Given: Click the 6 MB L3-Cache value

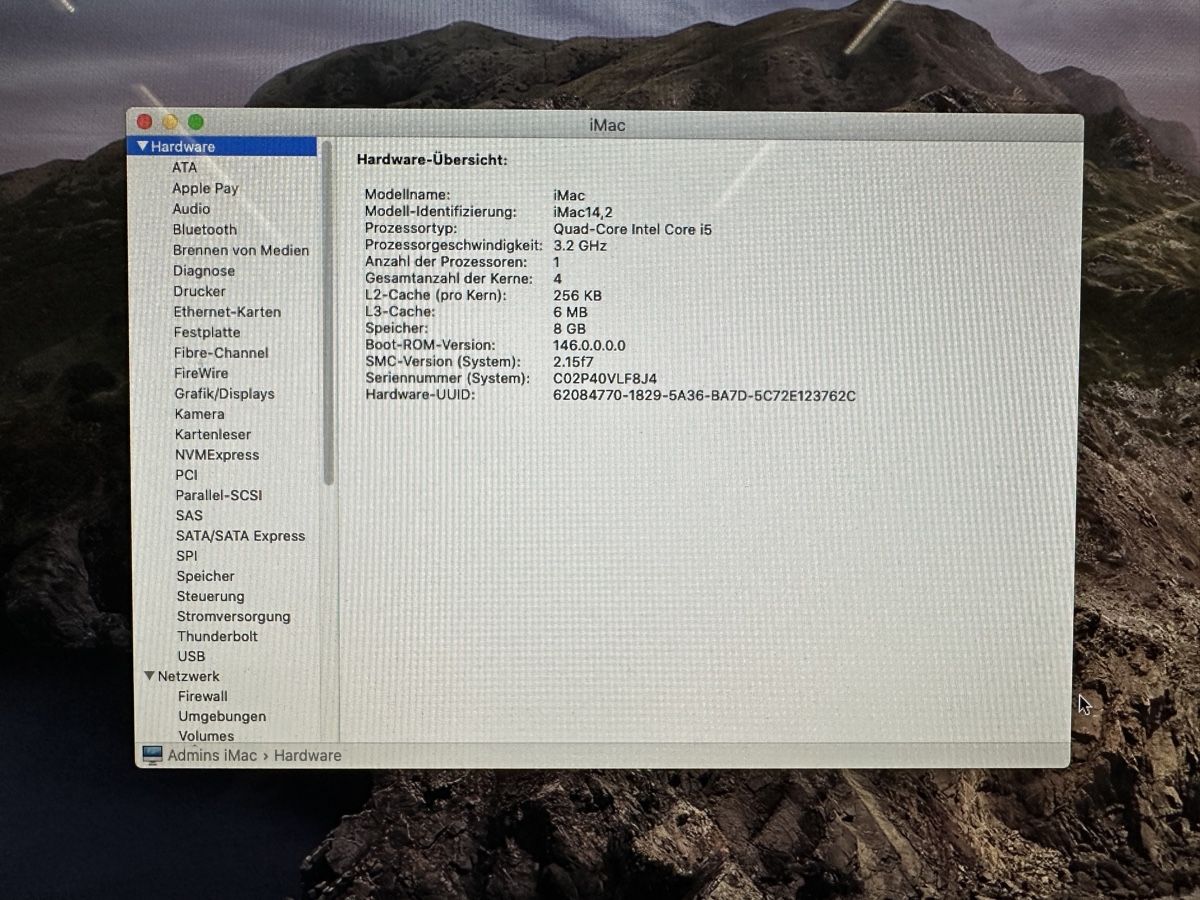Looking at the screenshot, I should click(570, 312).
